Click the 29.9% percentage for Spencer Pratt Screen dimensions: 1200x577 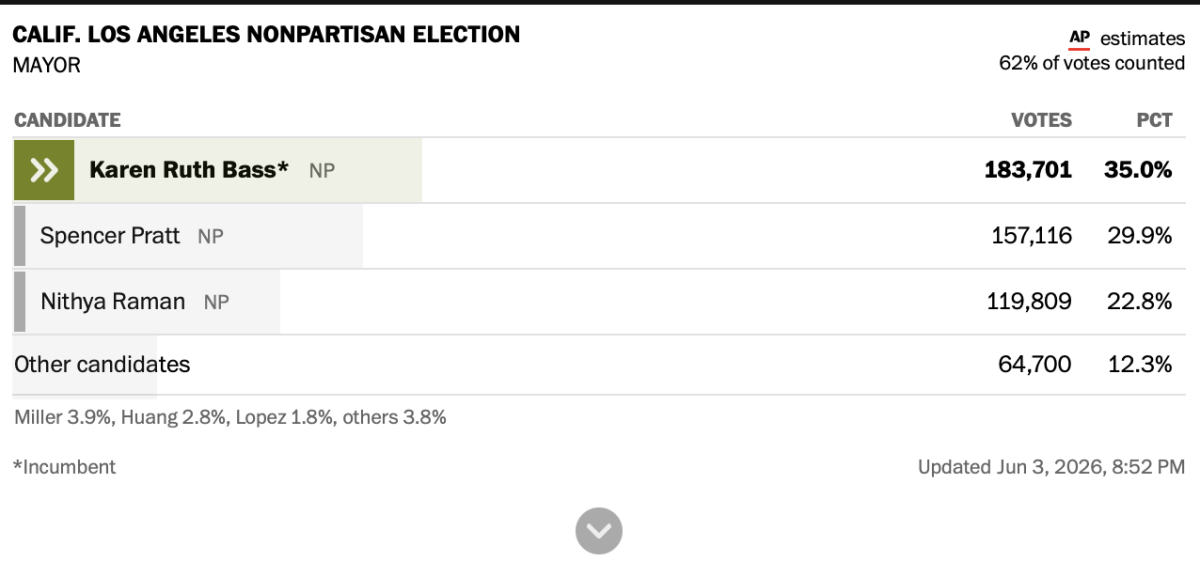tap(1139, 236)
